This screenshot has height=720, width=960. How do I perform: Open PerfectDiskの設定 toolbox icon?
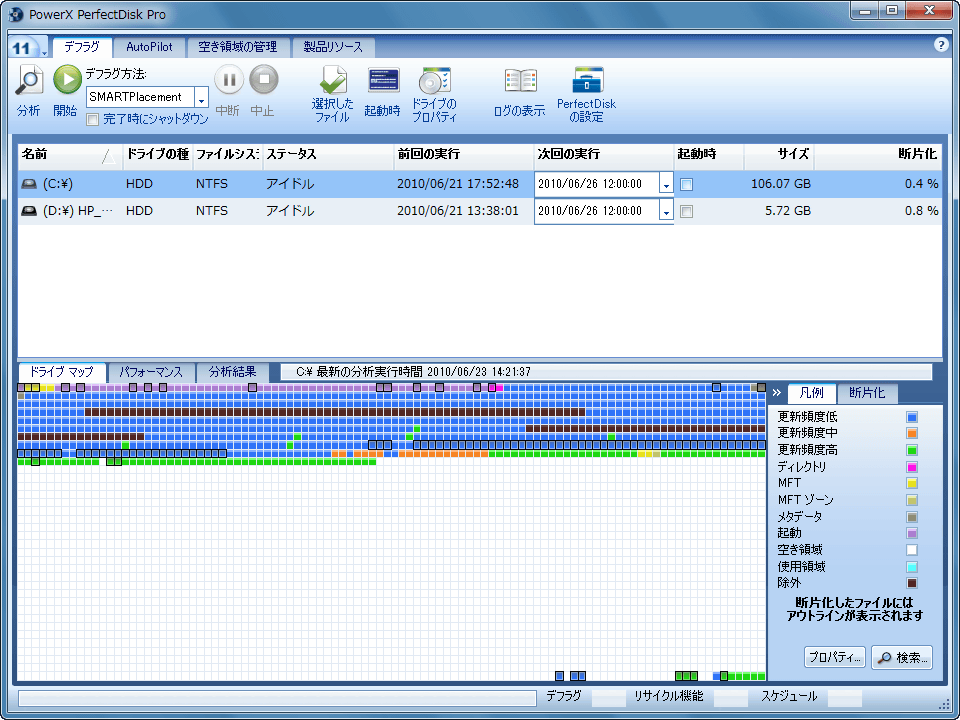(x=588, y=80)
